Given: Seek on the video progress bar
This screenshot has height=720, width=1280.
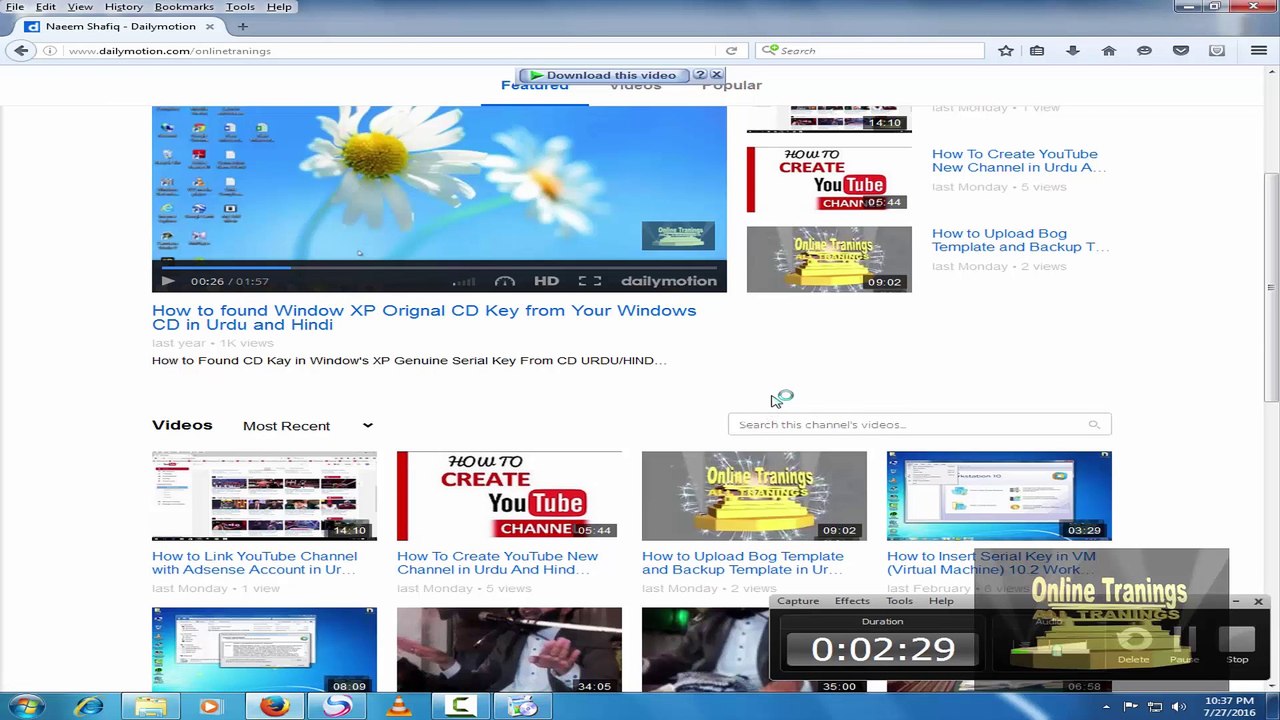Looking at the screenshot, I should pyautogui.click(x=439, y=266).
